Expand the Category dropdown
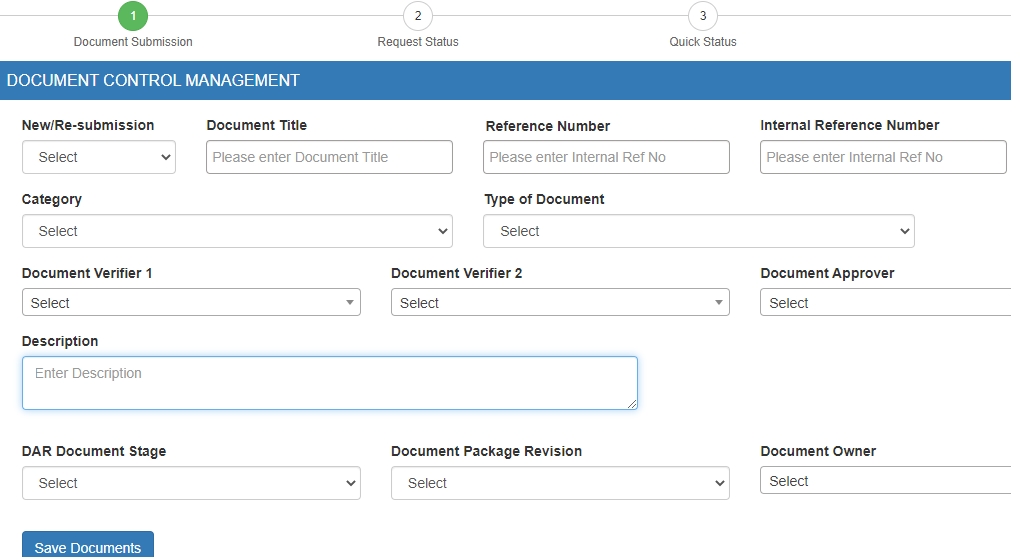Viewport: 1011px width, 557px height. tap(237, 231)
